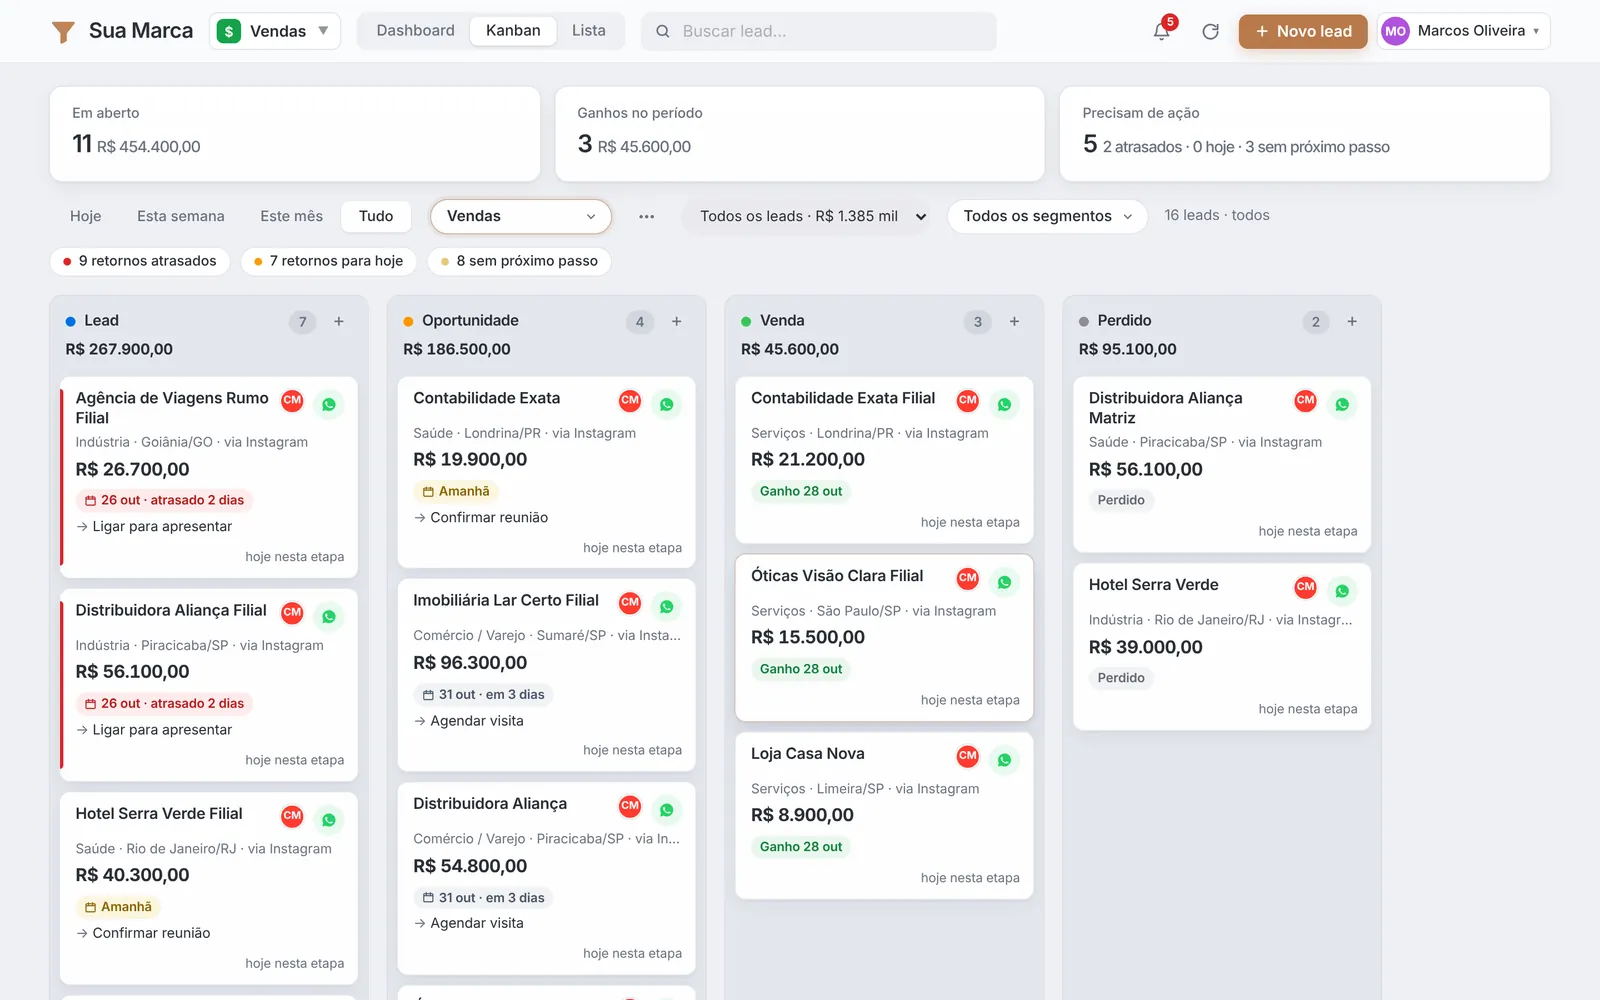The height and width of the screenshot is (1000, 1600).
Task: Open the Loja Casa Nova card
Action: (884, 816)
